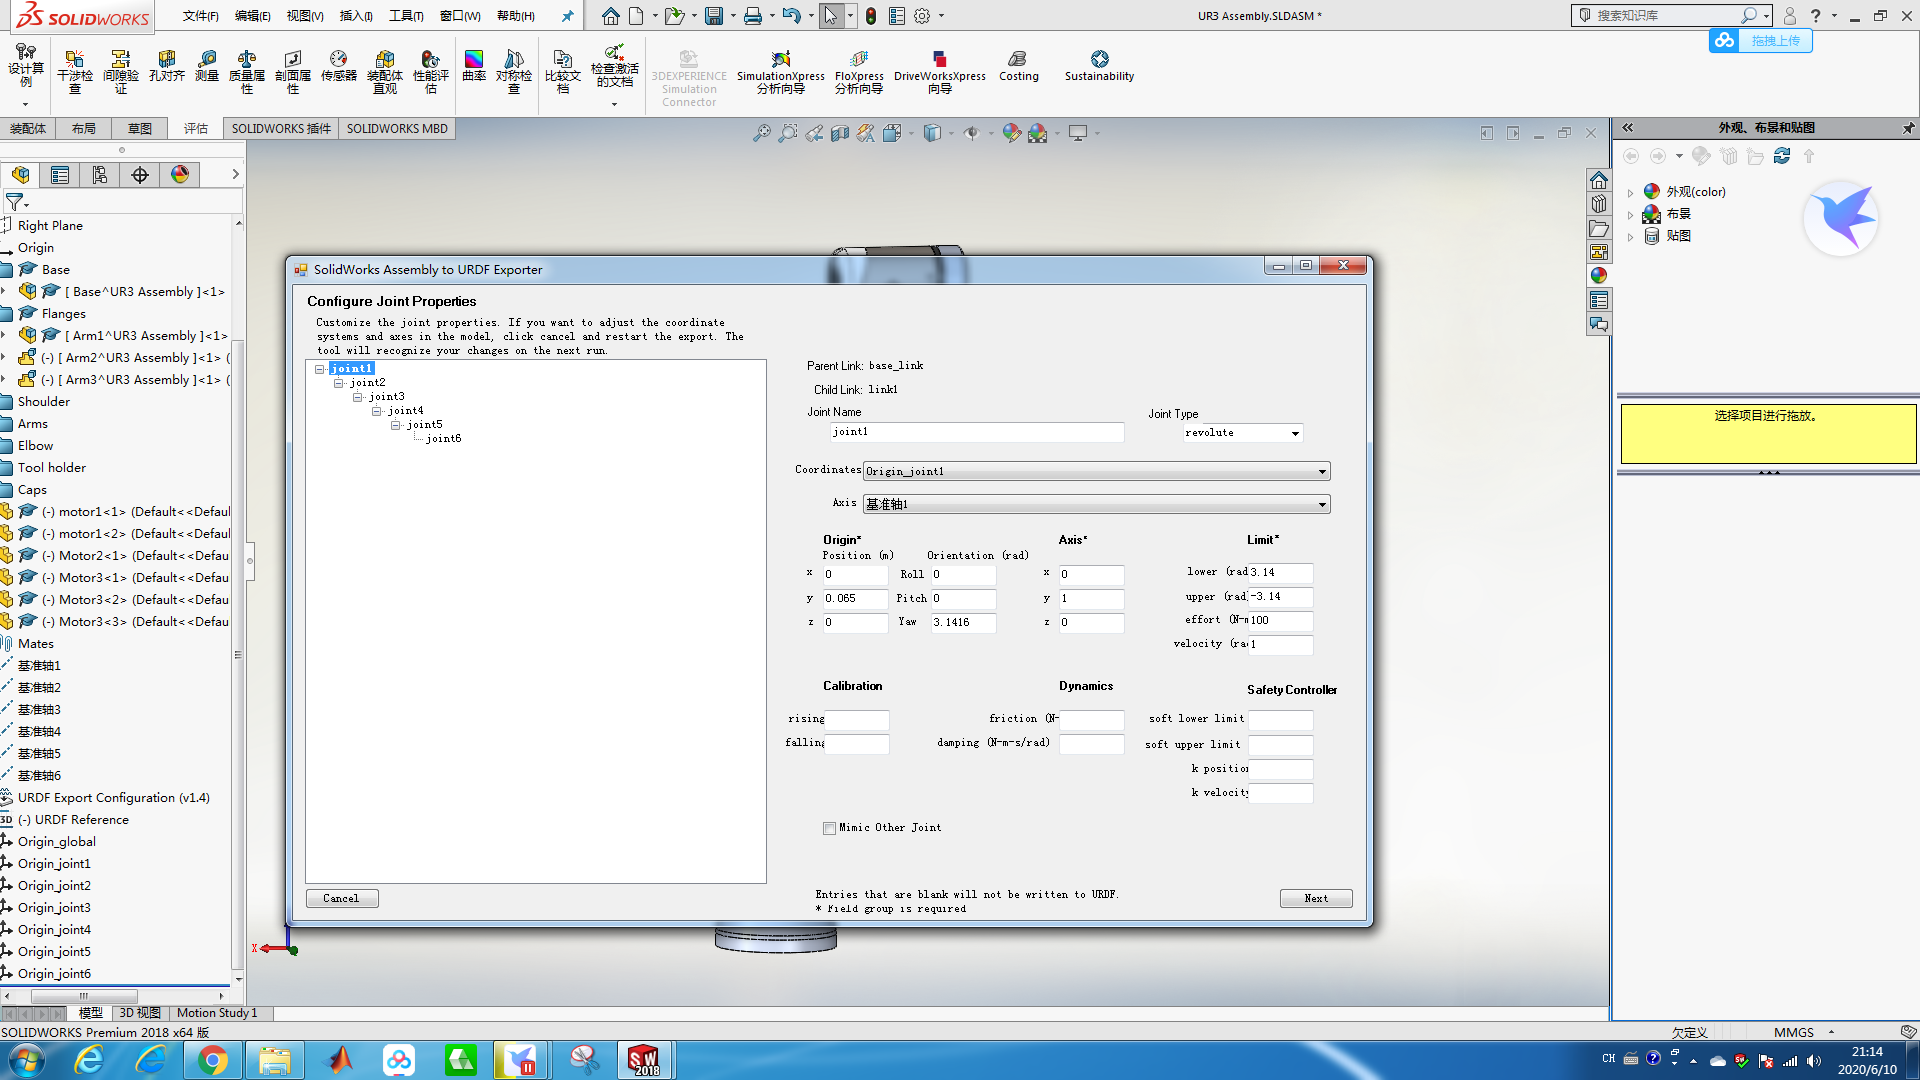Collapse the joint1 tree node
Screen dimensions: 1920x1080
click(320, 369)
